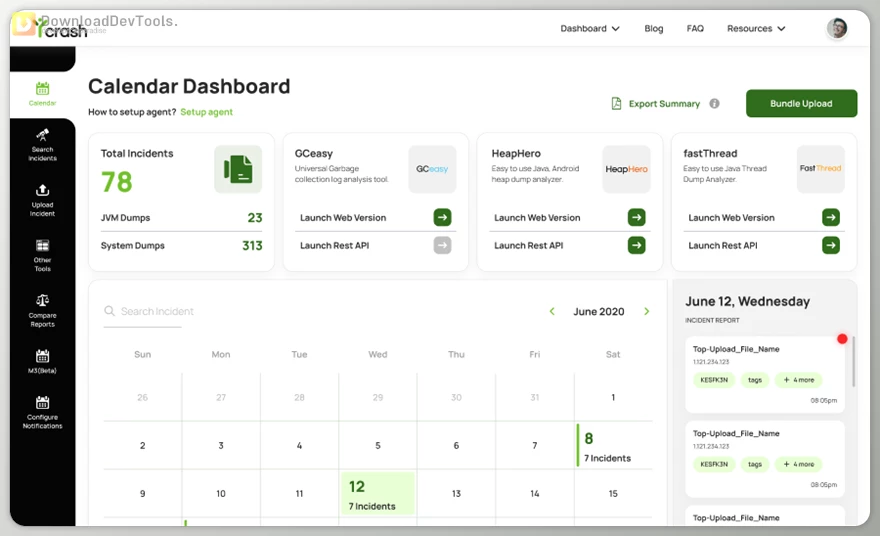Expand the Resources dropdown menu
The height and width of the screenshot is (536, 880).
(756, 29)
